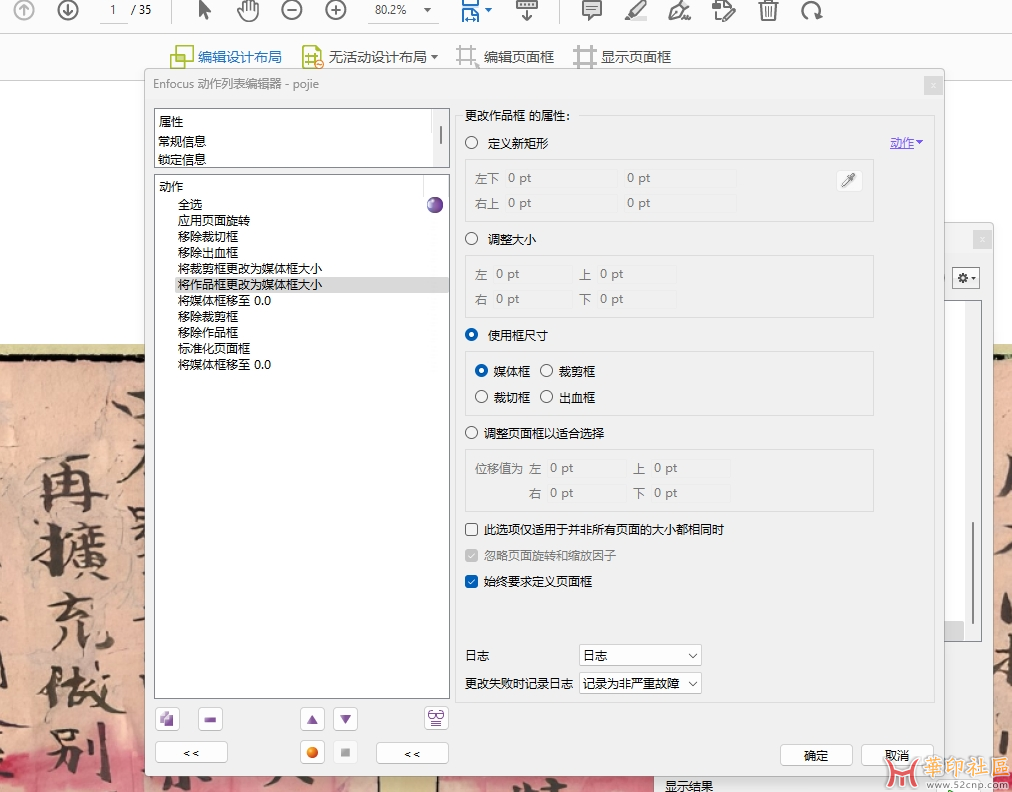Click 显示页面框 toolbar button

coord(622,57)
